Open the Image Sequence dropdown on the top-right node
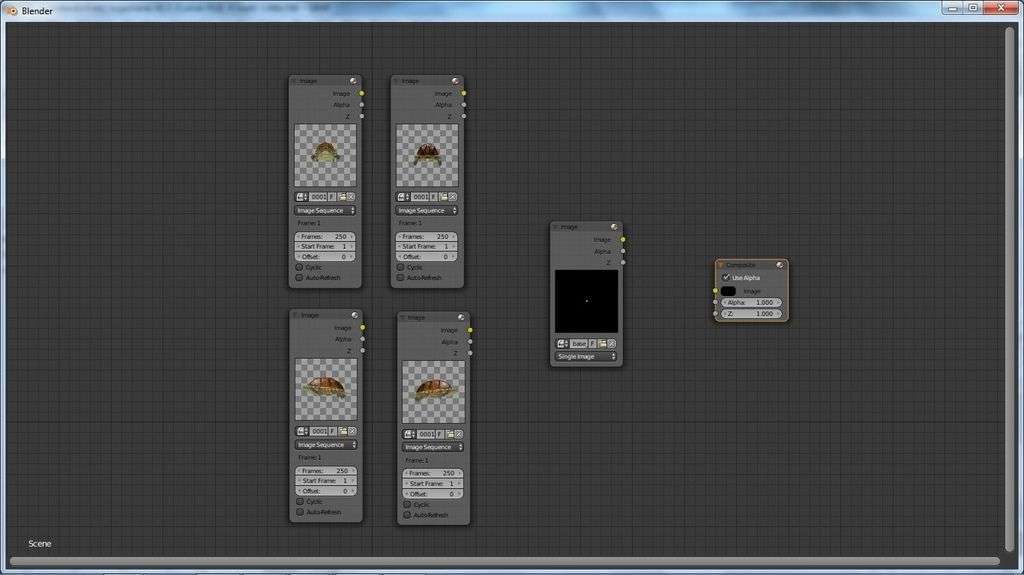 coord(427,210)
